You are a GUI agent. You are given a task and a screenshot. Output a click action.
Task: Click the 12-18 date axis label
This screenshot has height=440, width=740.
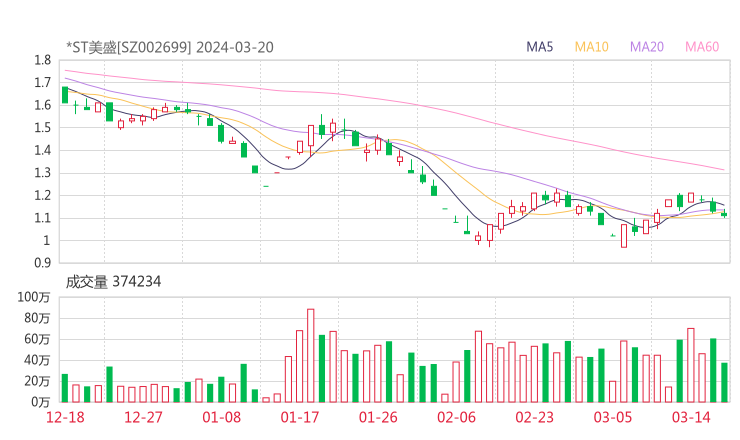coord(65,417)
